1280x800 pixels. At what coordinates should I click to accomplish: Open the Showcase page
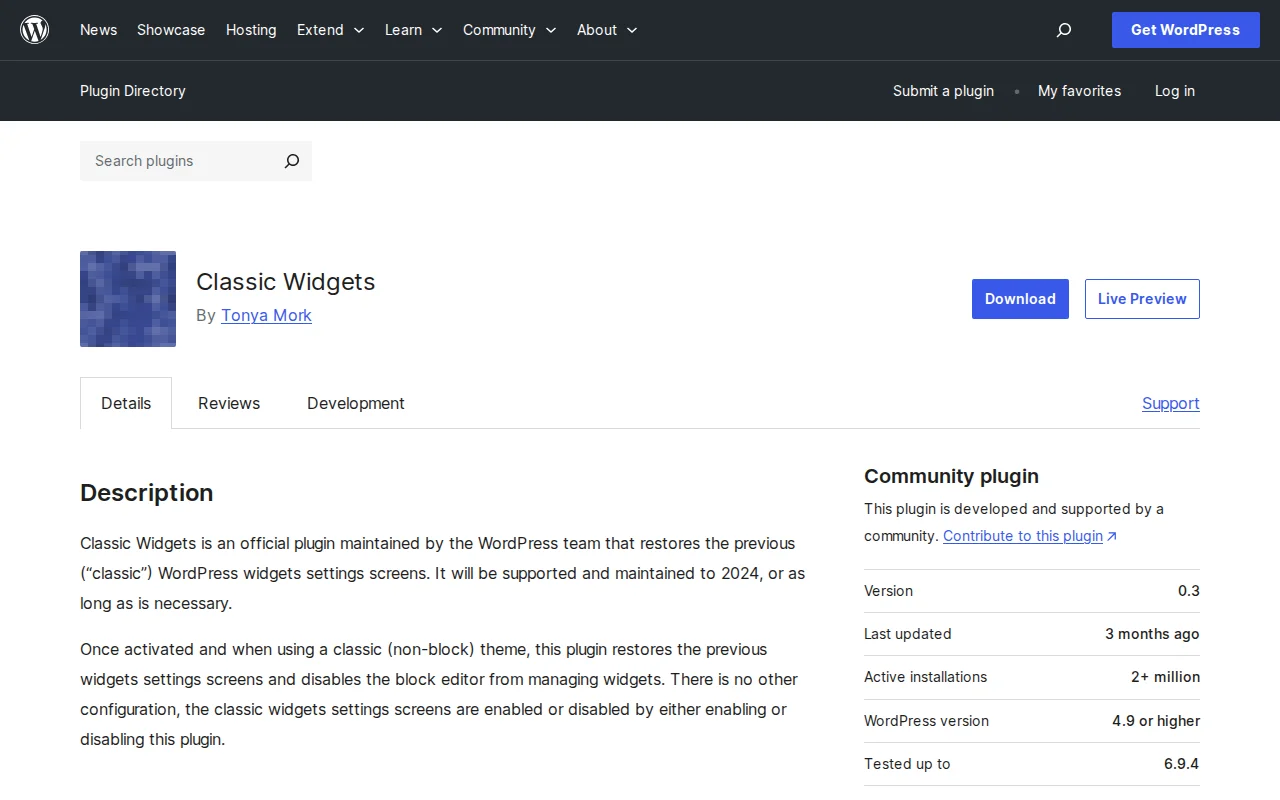tap(170, 30)
